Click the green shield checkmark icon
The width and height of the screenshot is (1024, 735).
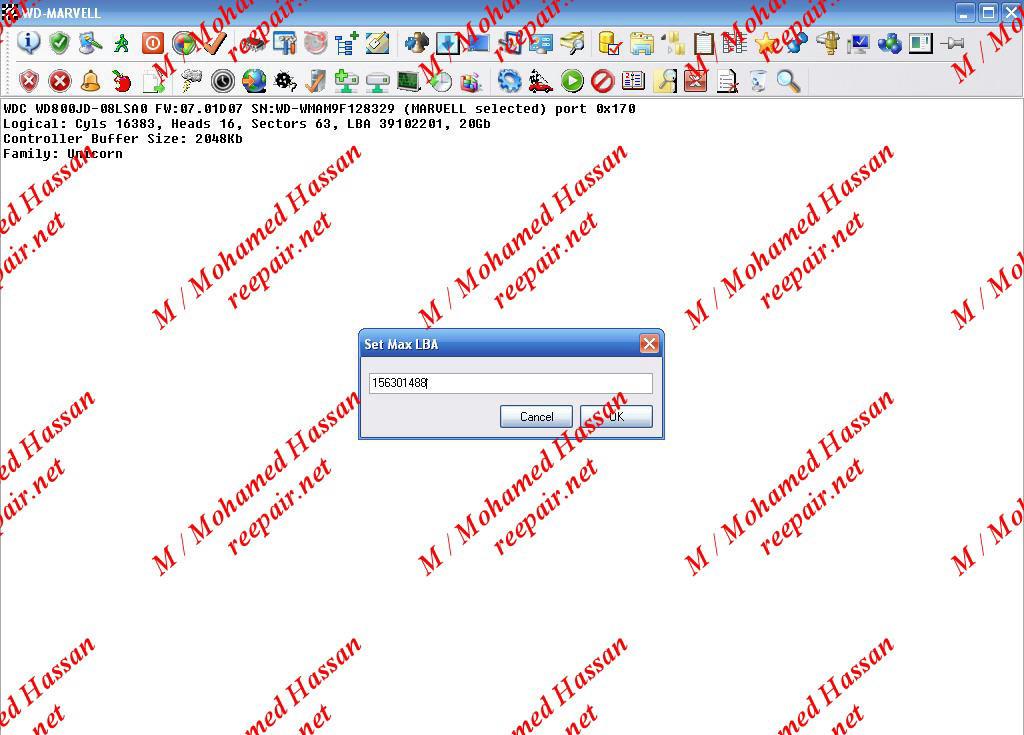(60, 43)
